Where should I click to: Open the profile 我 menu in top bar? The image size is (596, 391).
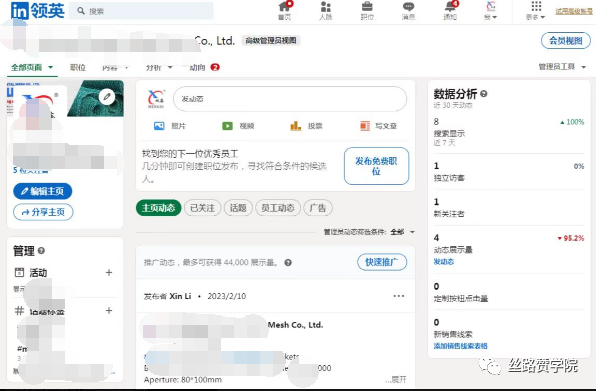pyautogui.click(x=491, y=11)
